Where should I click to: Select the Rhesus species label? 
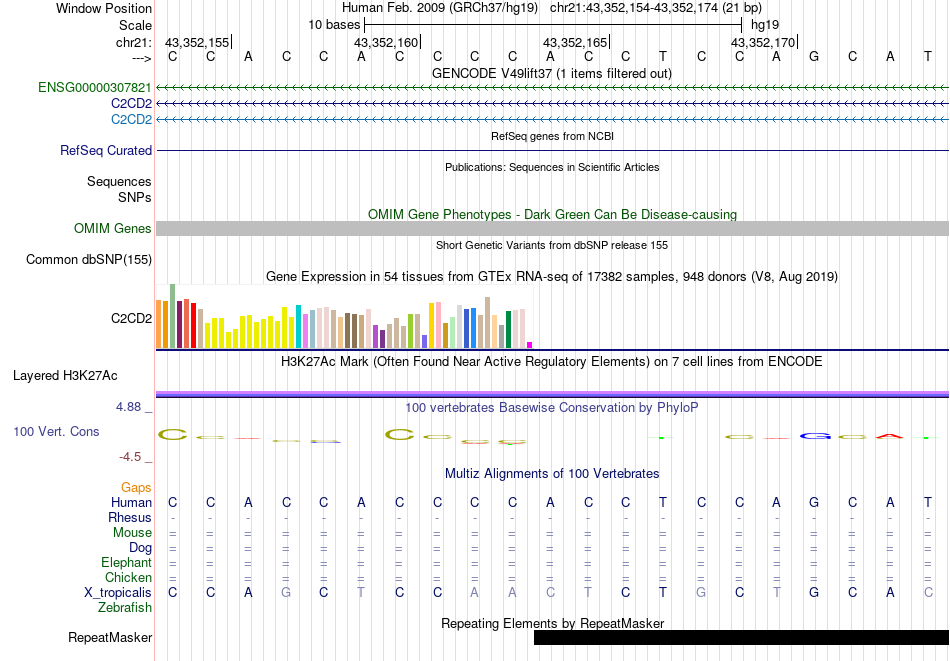tap(130, 517)
